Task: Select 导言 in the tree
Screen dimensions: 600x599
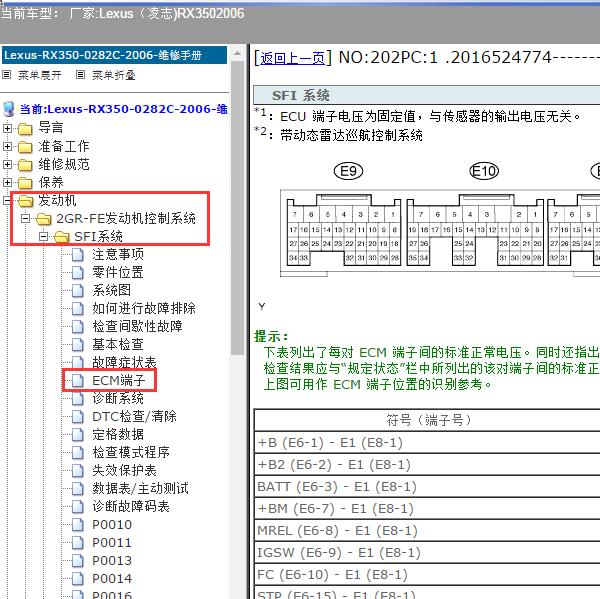Action: coord(51,128)
